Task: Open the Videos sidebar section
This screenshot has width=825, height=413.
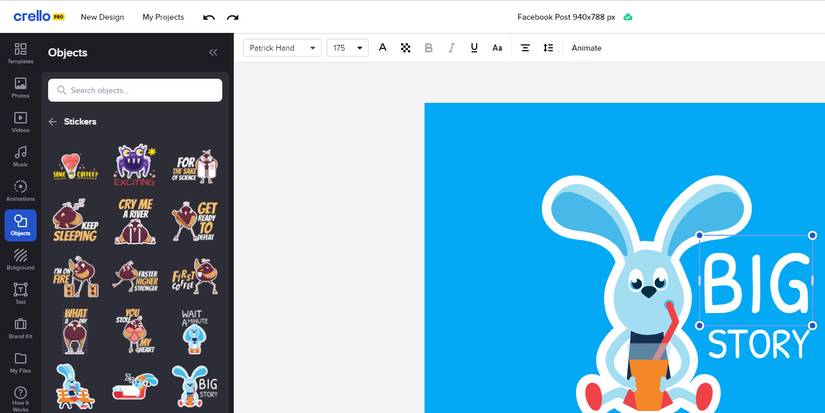Action: click(21, 122)
